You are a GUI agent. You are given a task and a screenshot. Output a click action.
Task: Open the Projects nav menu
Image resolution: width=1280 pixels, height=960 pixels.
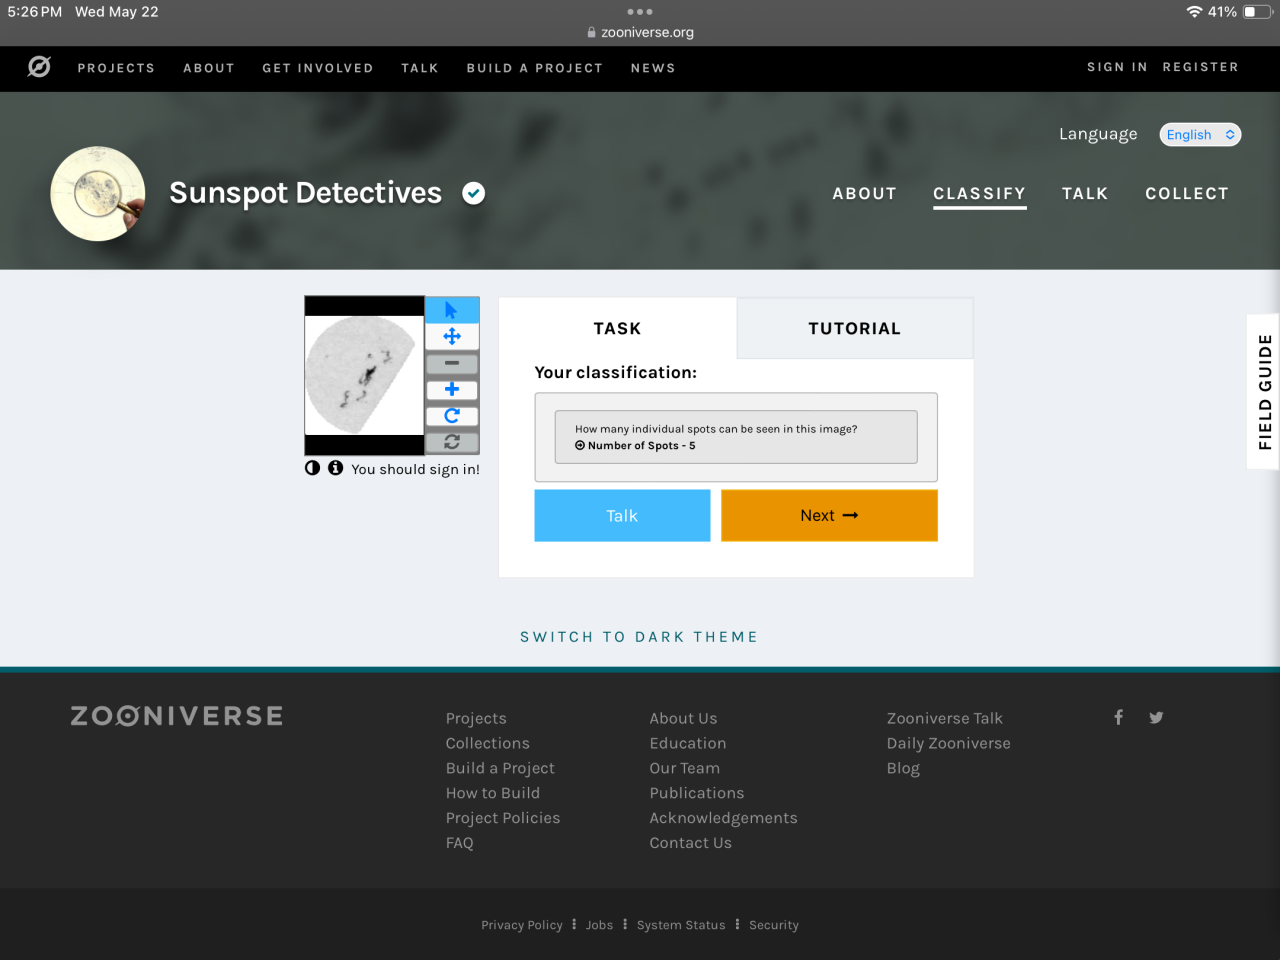[x=116, y=68]
